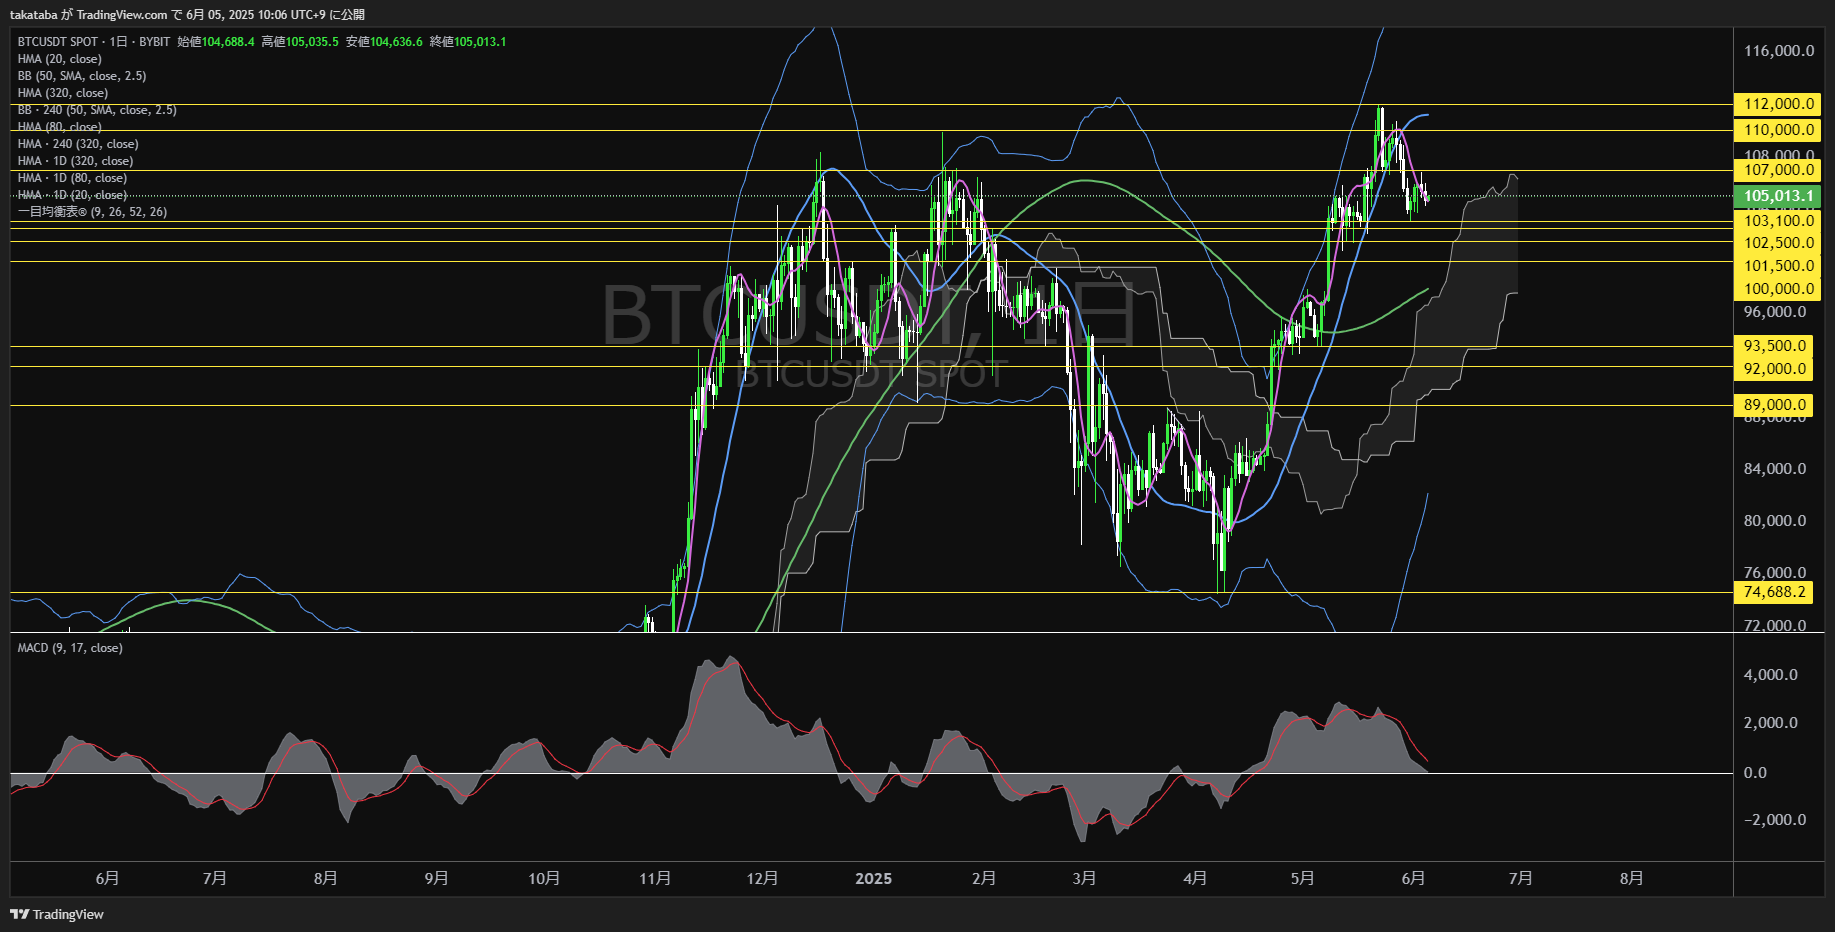Click the 高値 105,035.5 high value
1835x932 pixels.
pyautogui.click(x=300, y=42)
